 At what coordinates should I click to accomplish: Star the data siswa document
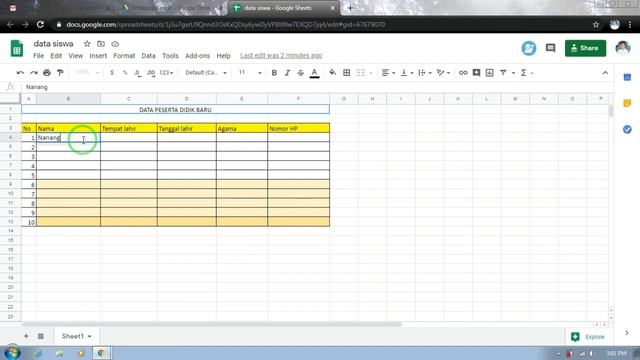87,44
